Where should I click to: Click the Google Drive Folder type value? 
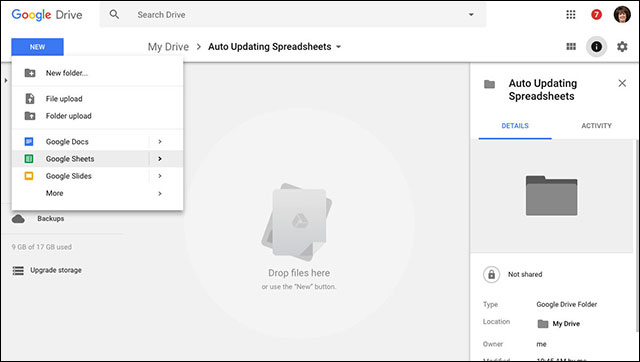tap(567, 304)
